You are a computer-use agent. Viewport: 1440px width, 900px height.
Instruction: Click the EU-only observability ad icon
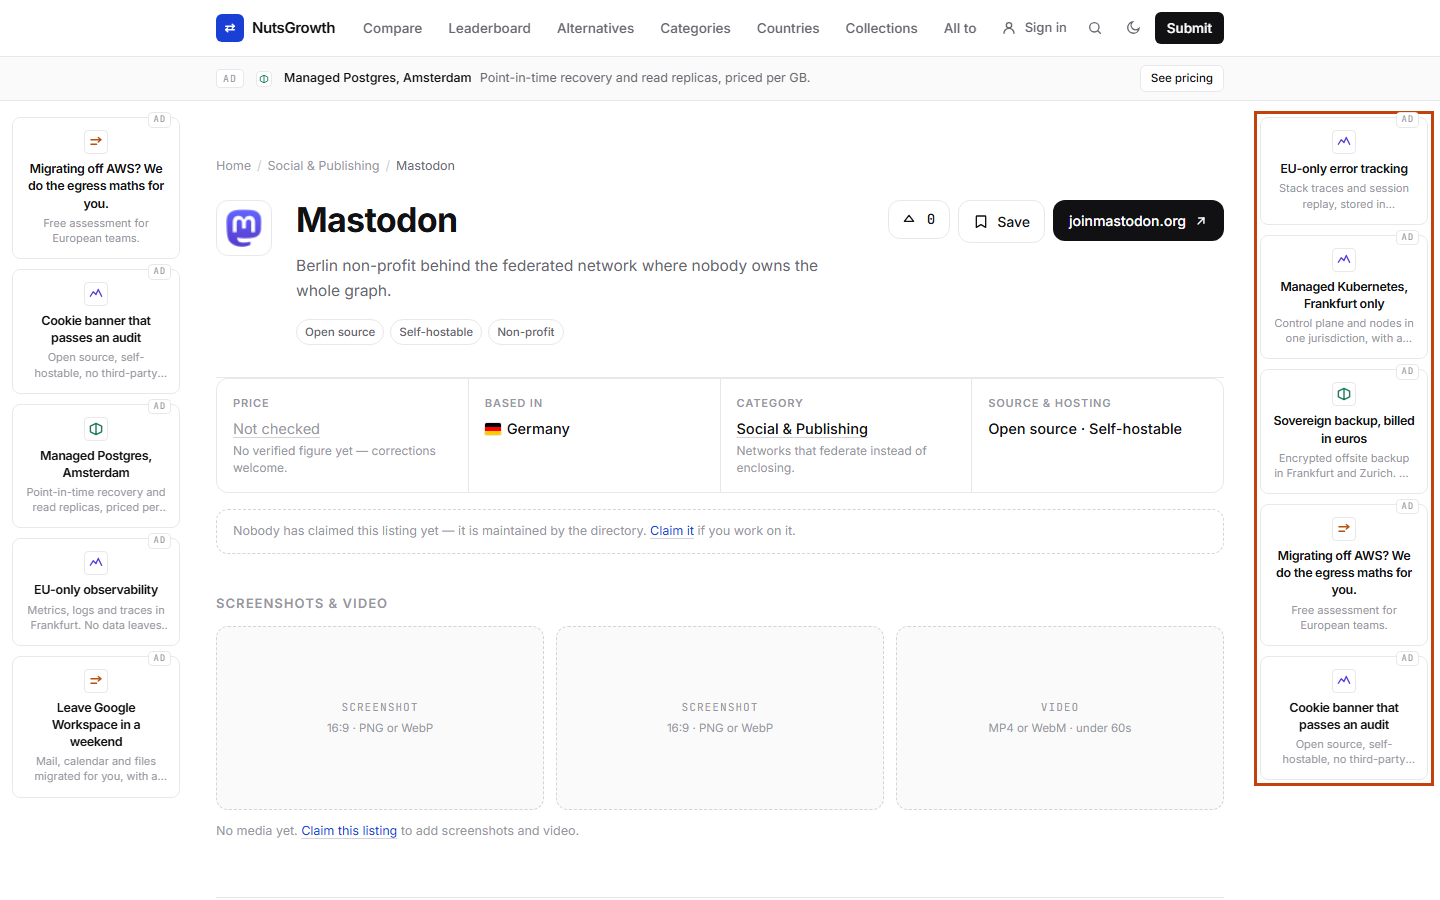point(96,563)
